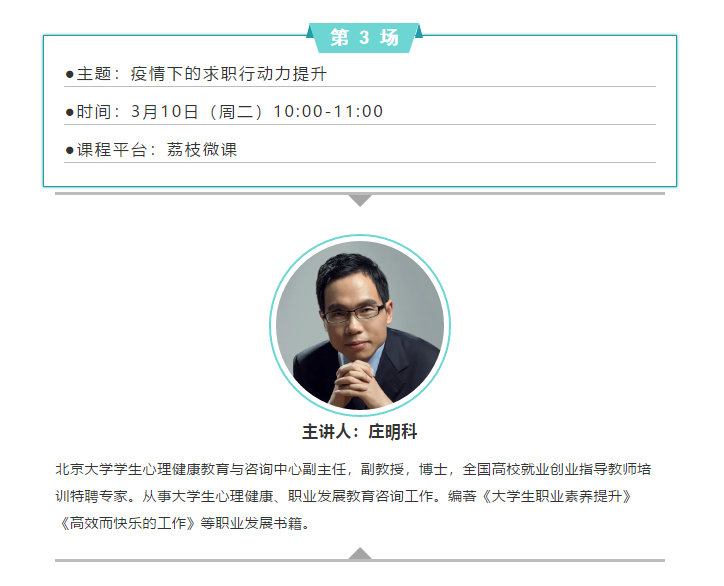Click the （周二） weekday text

pyautogui.click(x=236, y=112)
